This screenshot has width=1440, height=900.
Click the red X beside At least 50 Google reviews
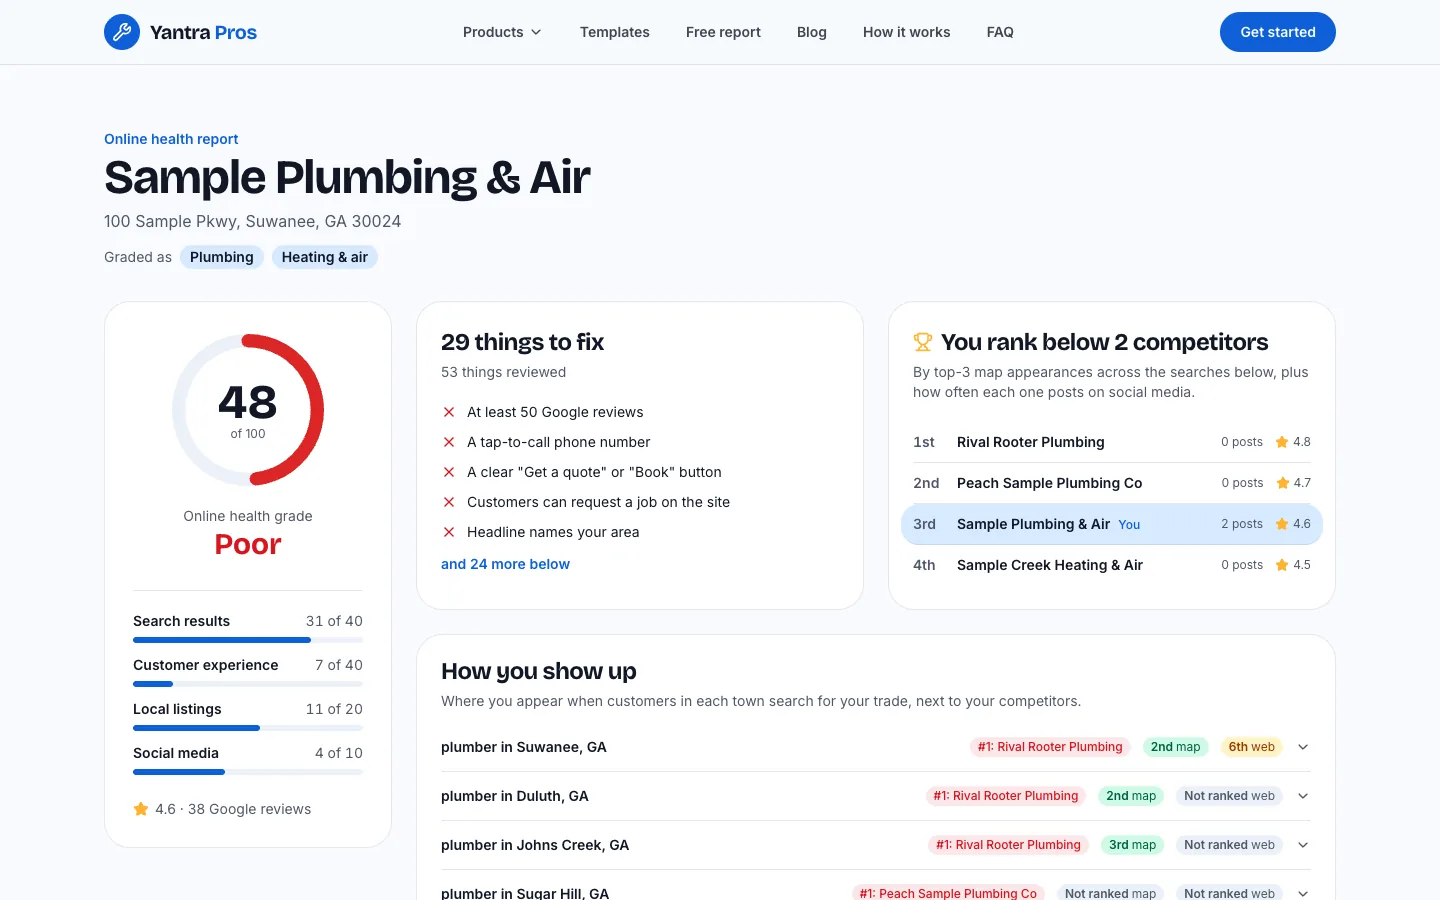(x=449, y=412)
